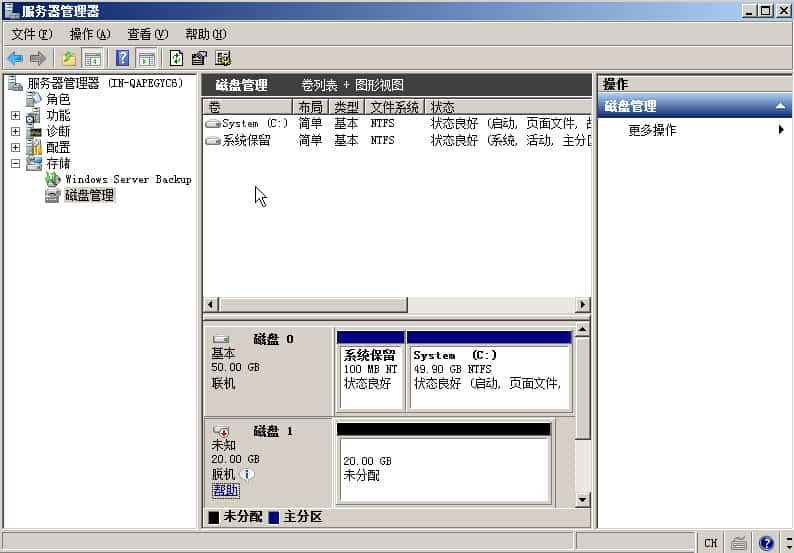Open Properties via the toolbar icon
The height and width of the screenshot is (553, 794).
pos(199,58)
